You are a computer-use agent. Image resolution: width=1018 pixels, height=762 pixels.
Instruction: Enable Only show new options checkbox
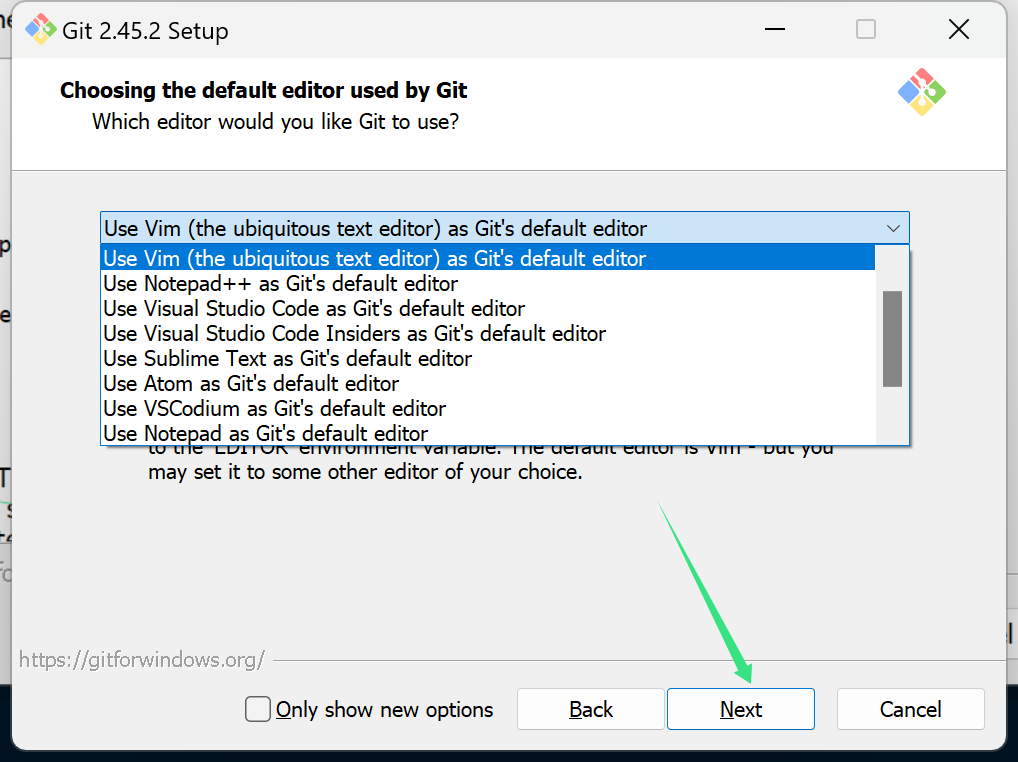258,709
